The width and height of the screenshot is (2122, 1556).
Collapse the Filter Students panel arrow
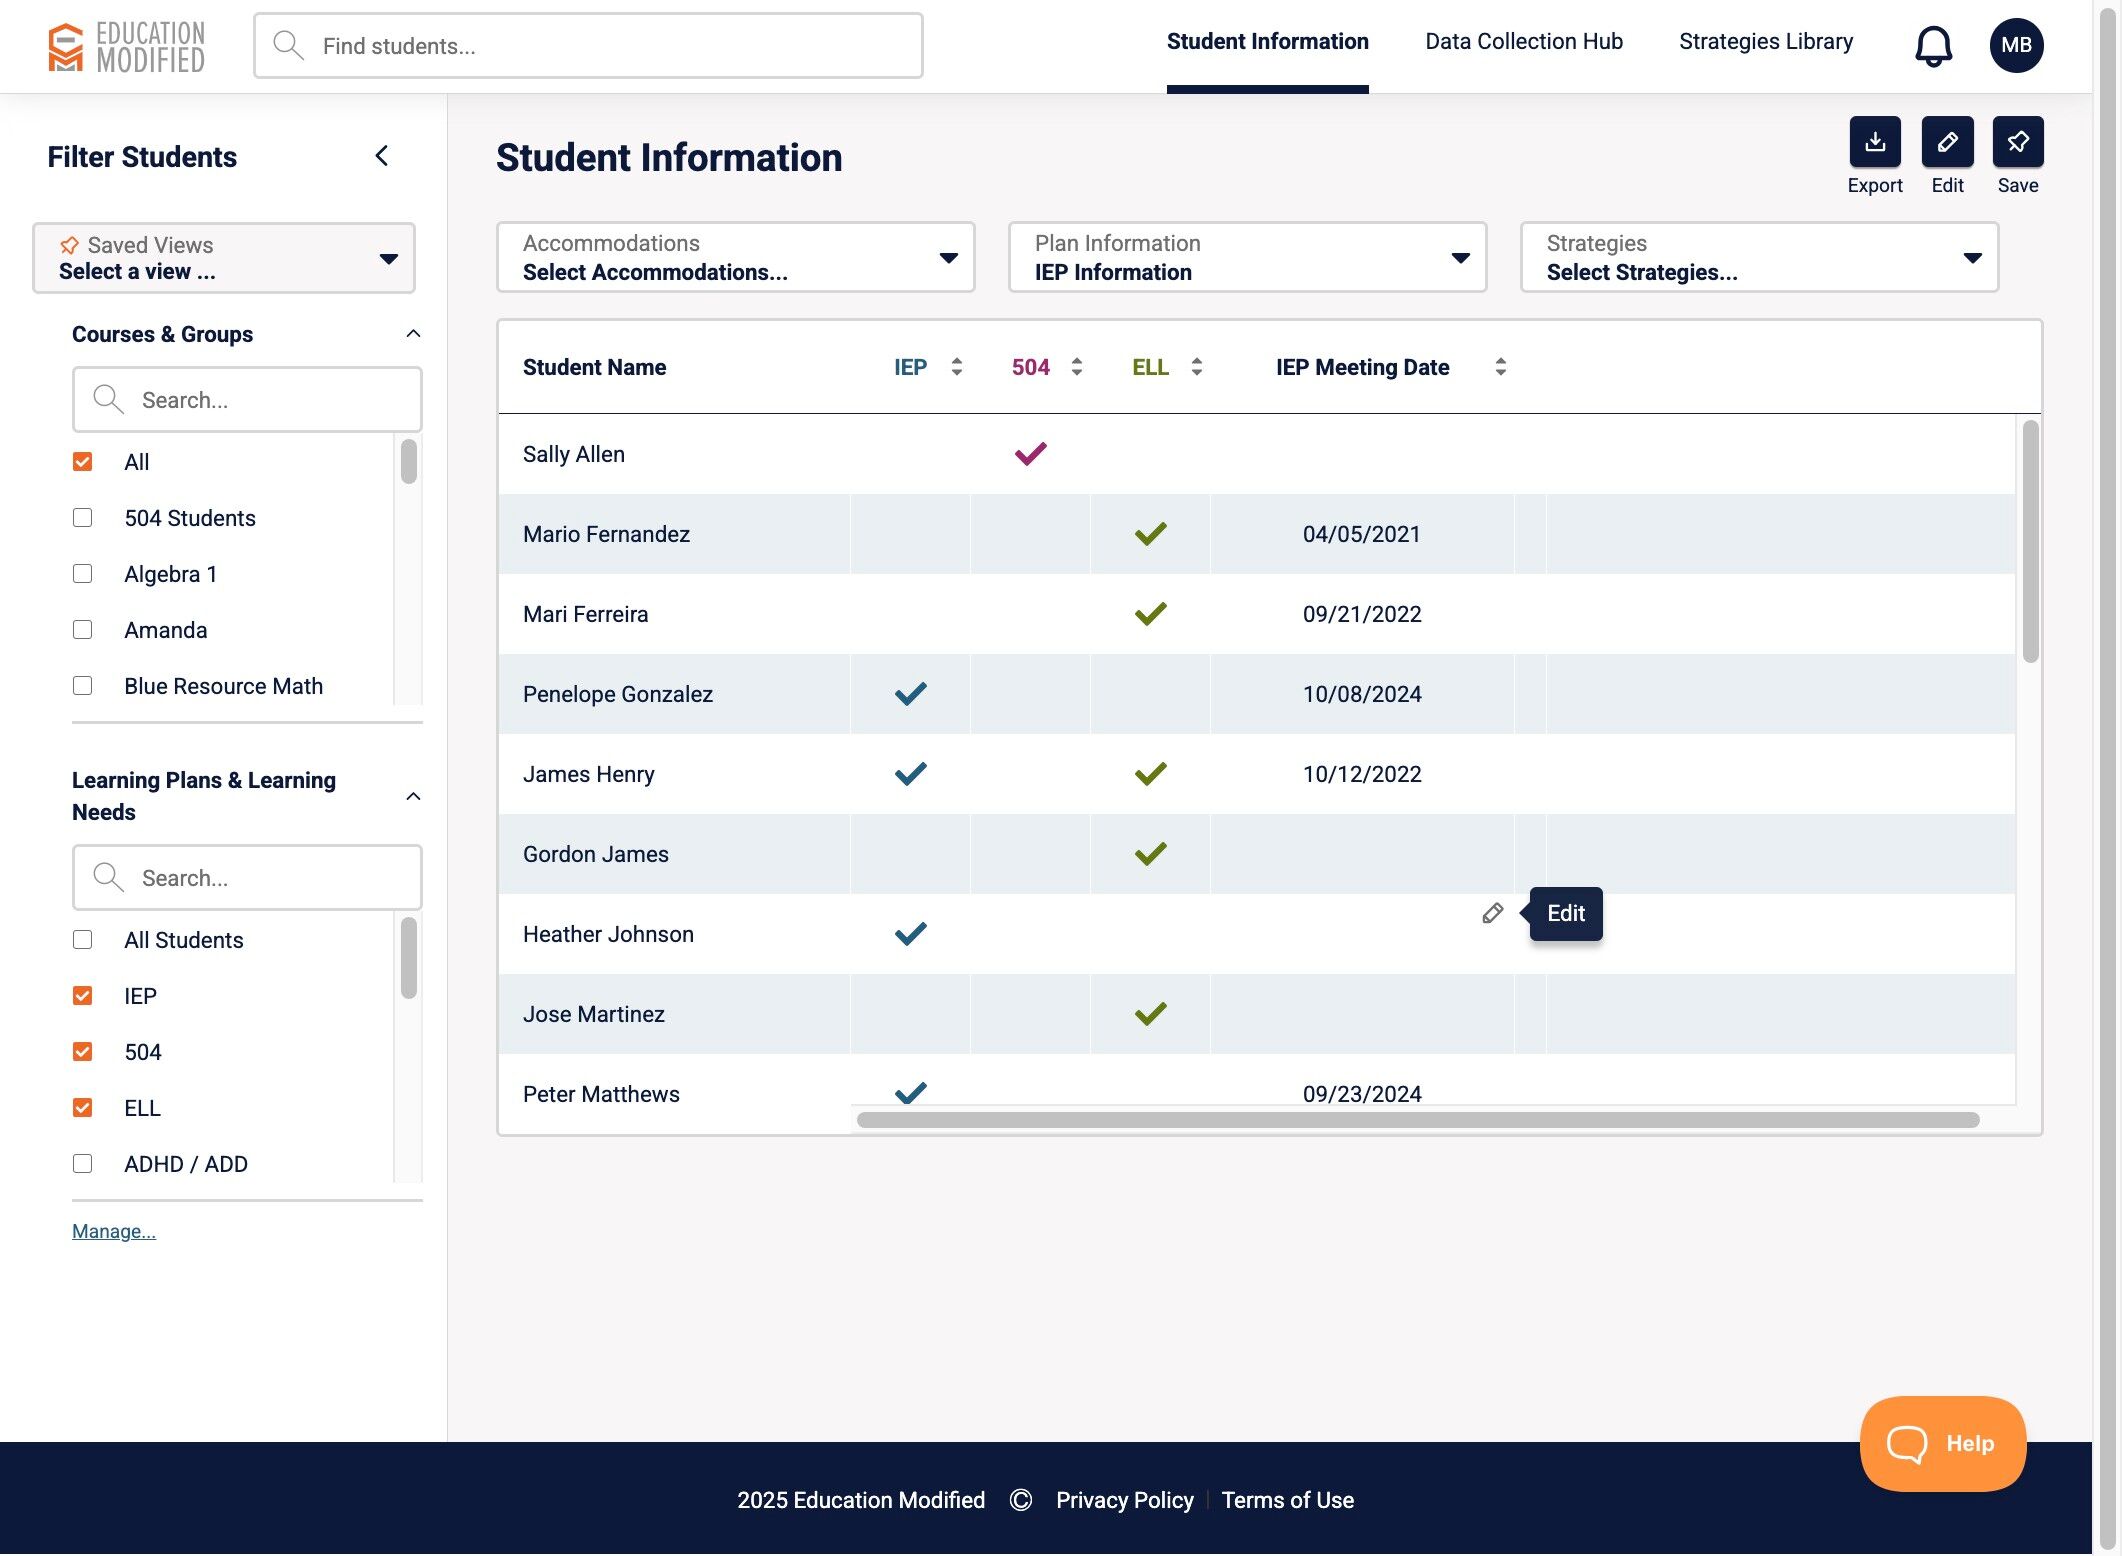(x=381, y=156)
